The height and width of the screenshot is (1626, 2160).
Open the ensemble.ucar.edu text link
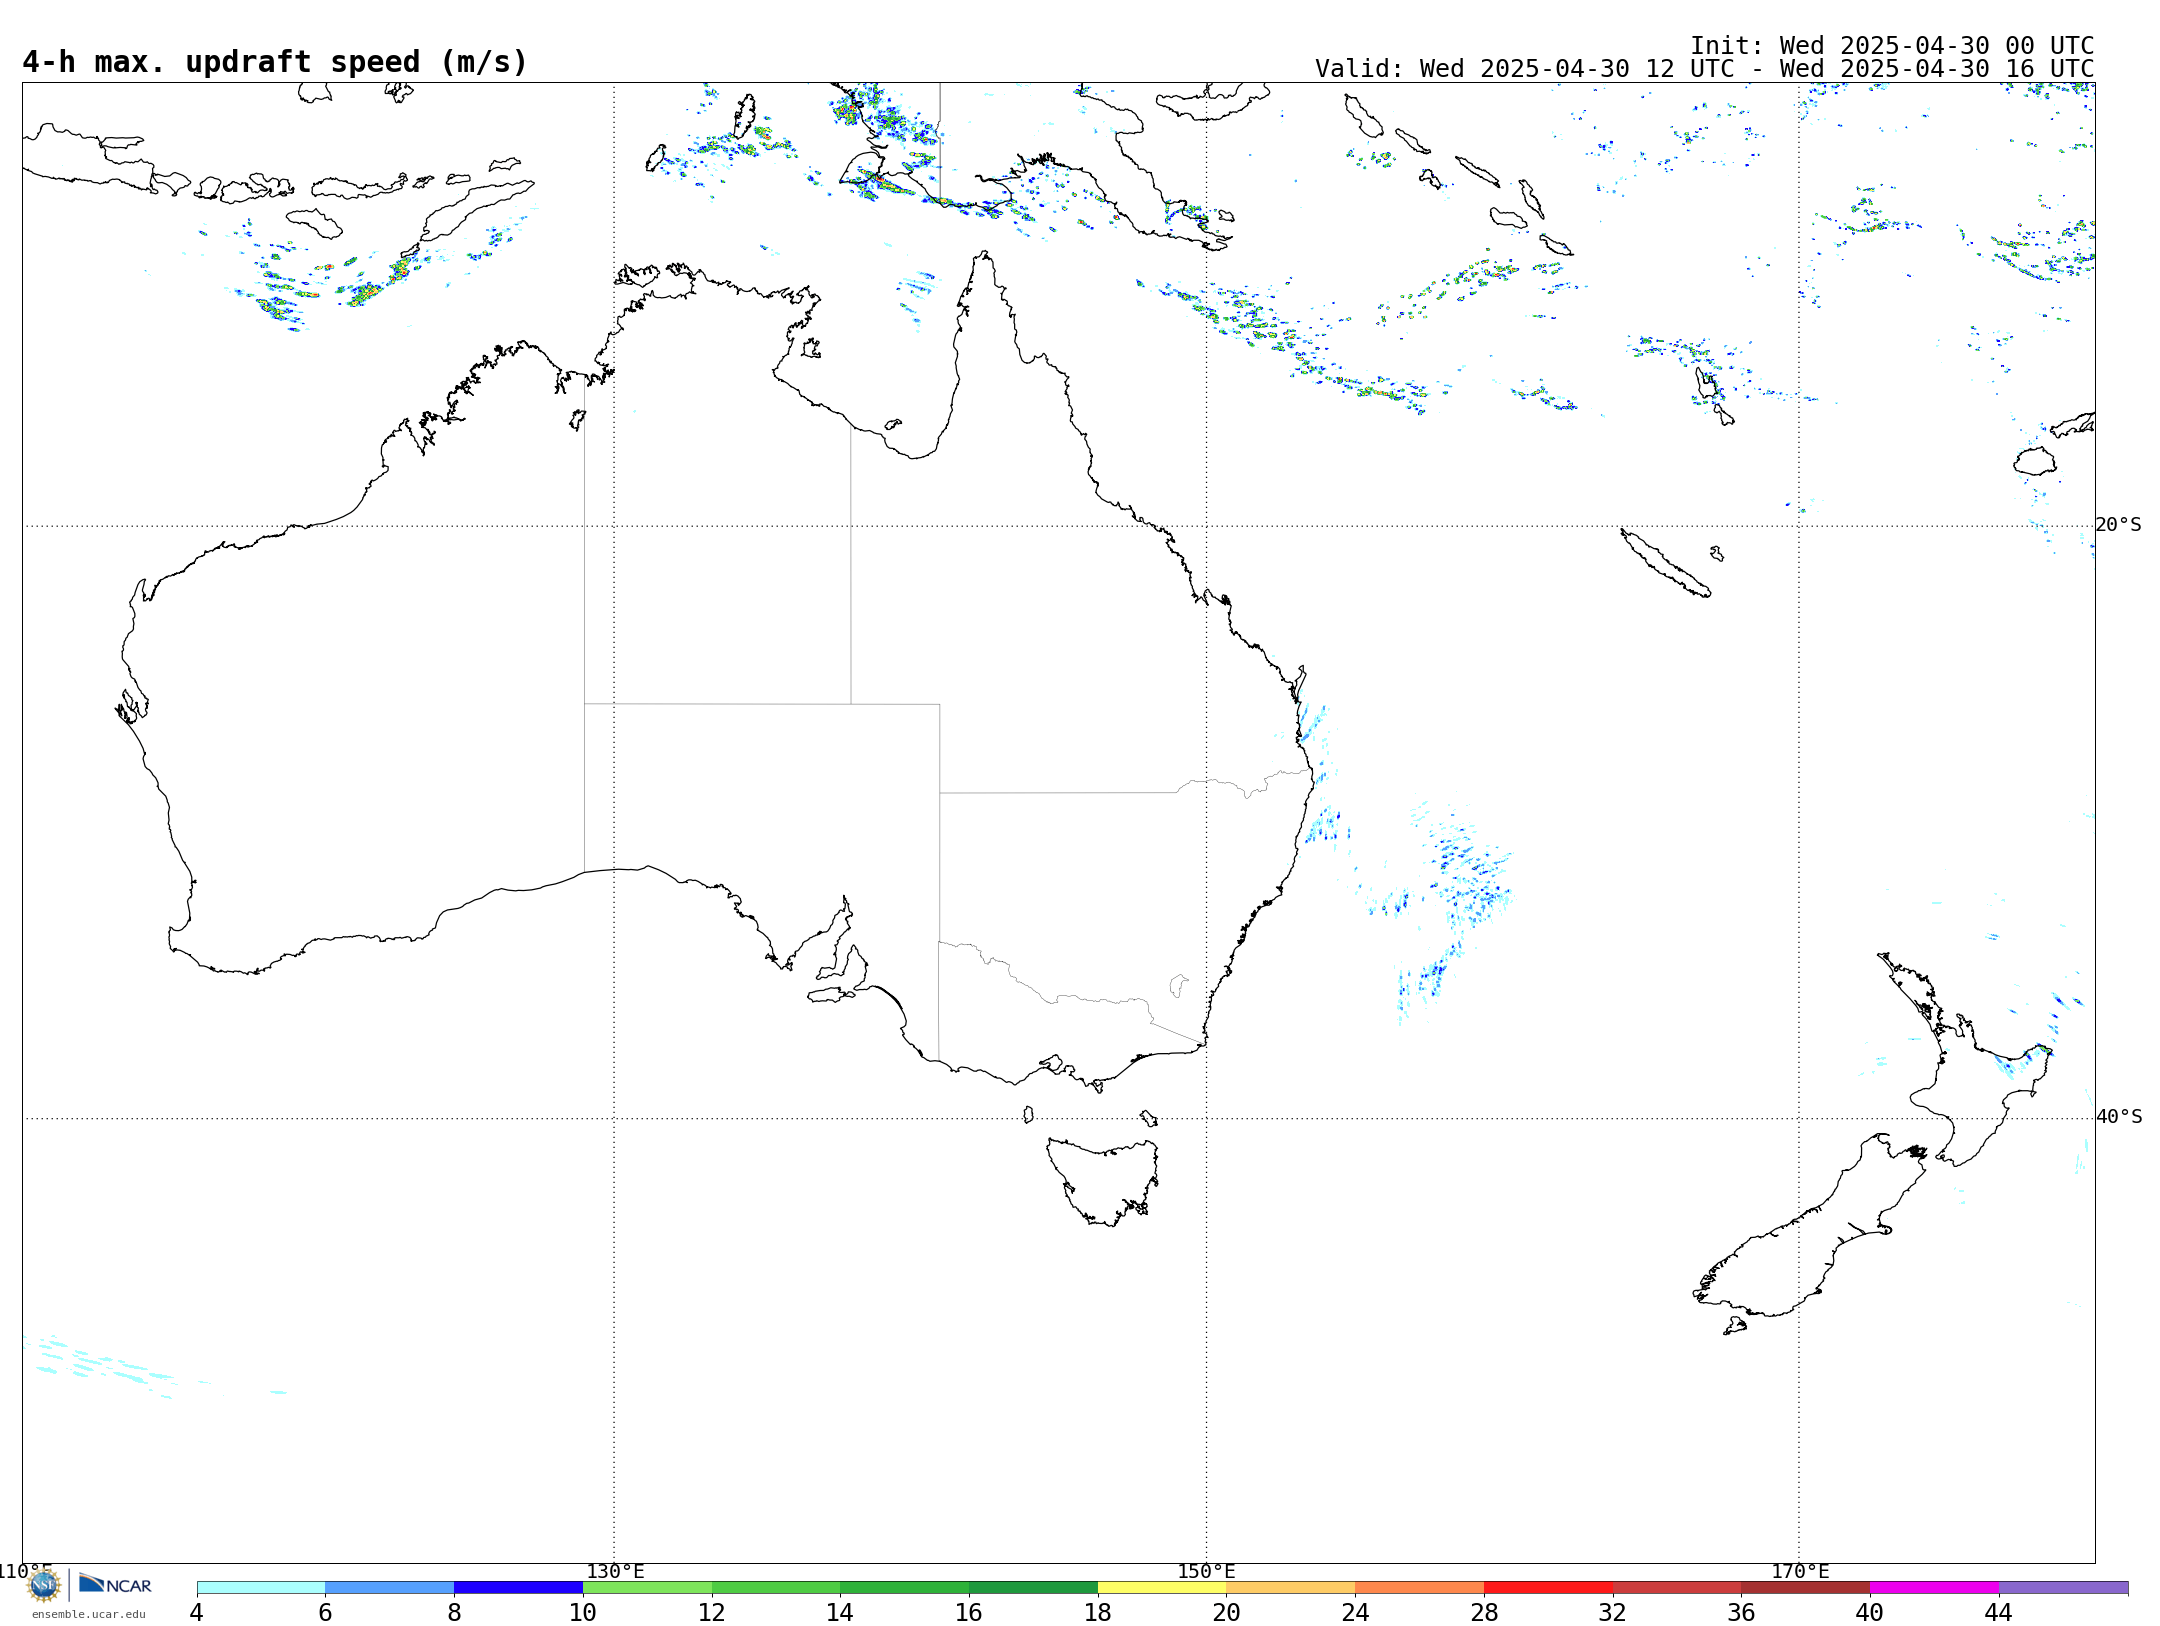[89, 1614]
